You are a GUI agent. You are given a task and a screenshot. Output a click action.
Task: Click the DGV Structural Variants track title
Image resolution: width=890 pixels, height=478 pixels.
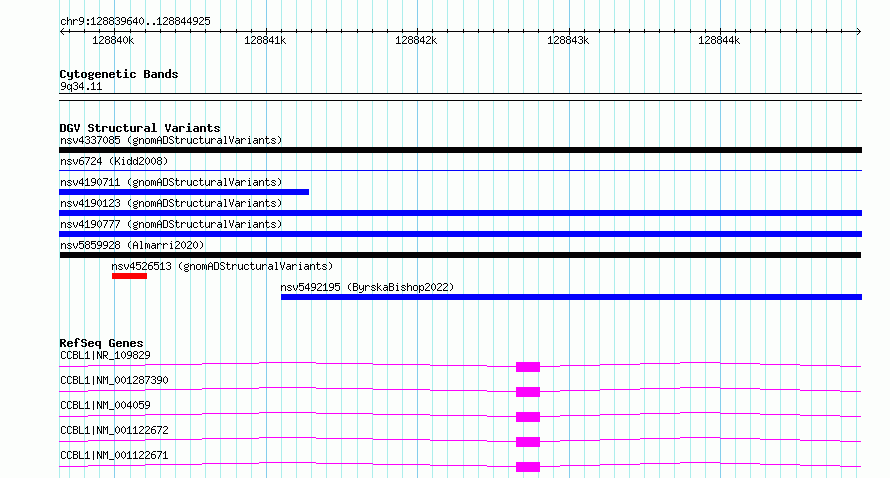click(x=140, y=128)
